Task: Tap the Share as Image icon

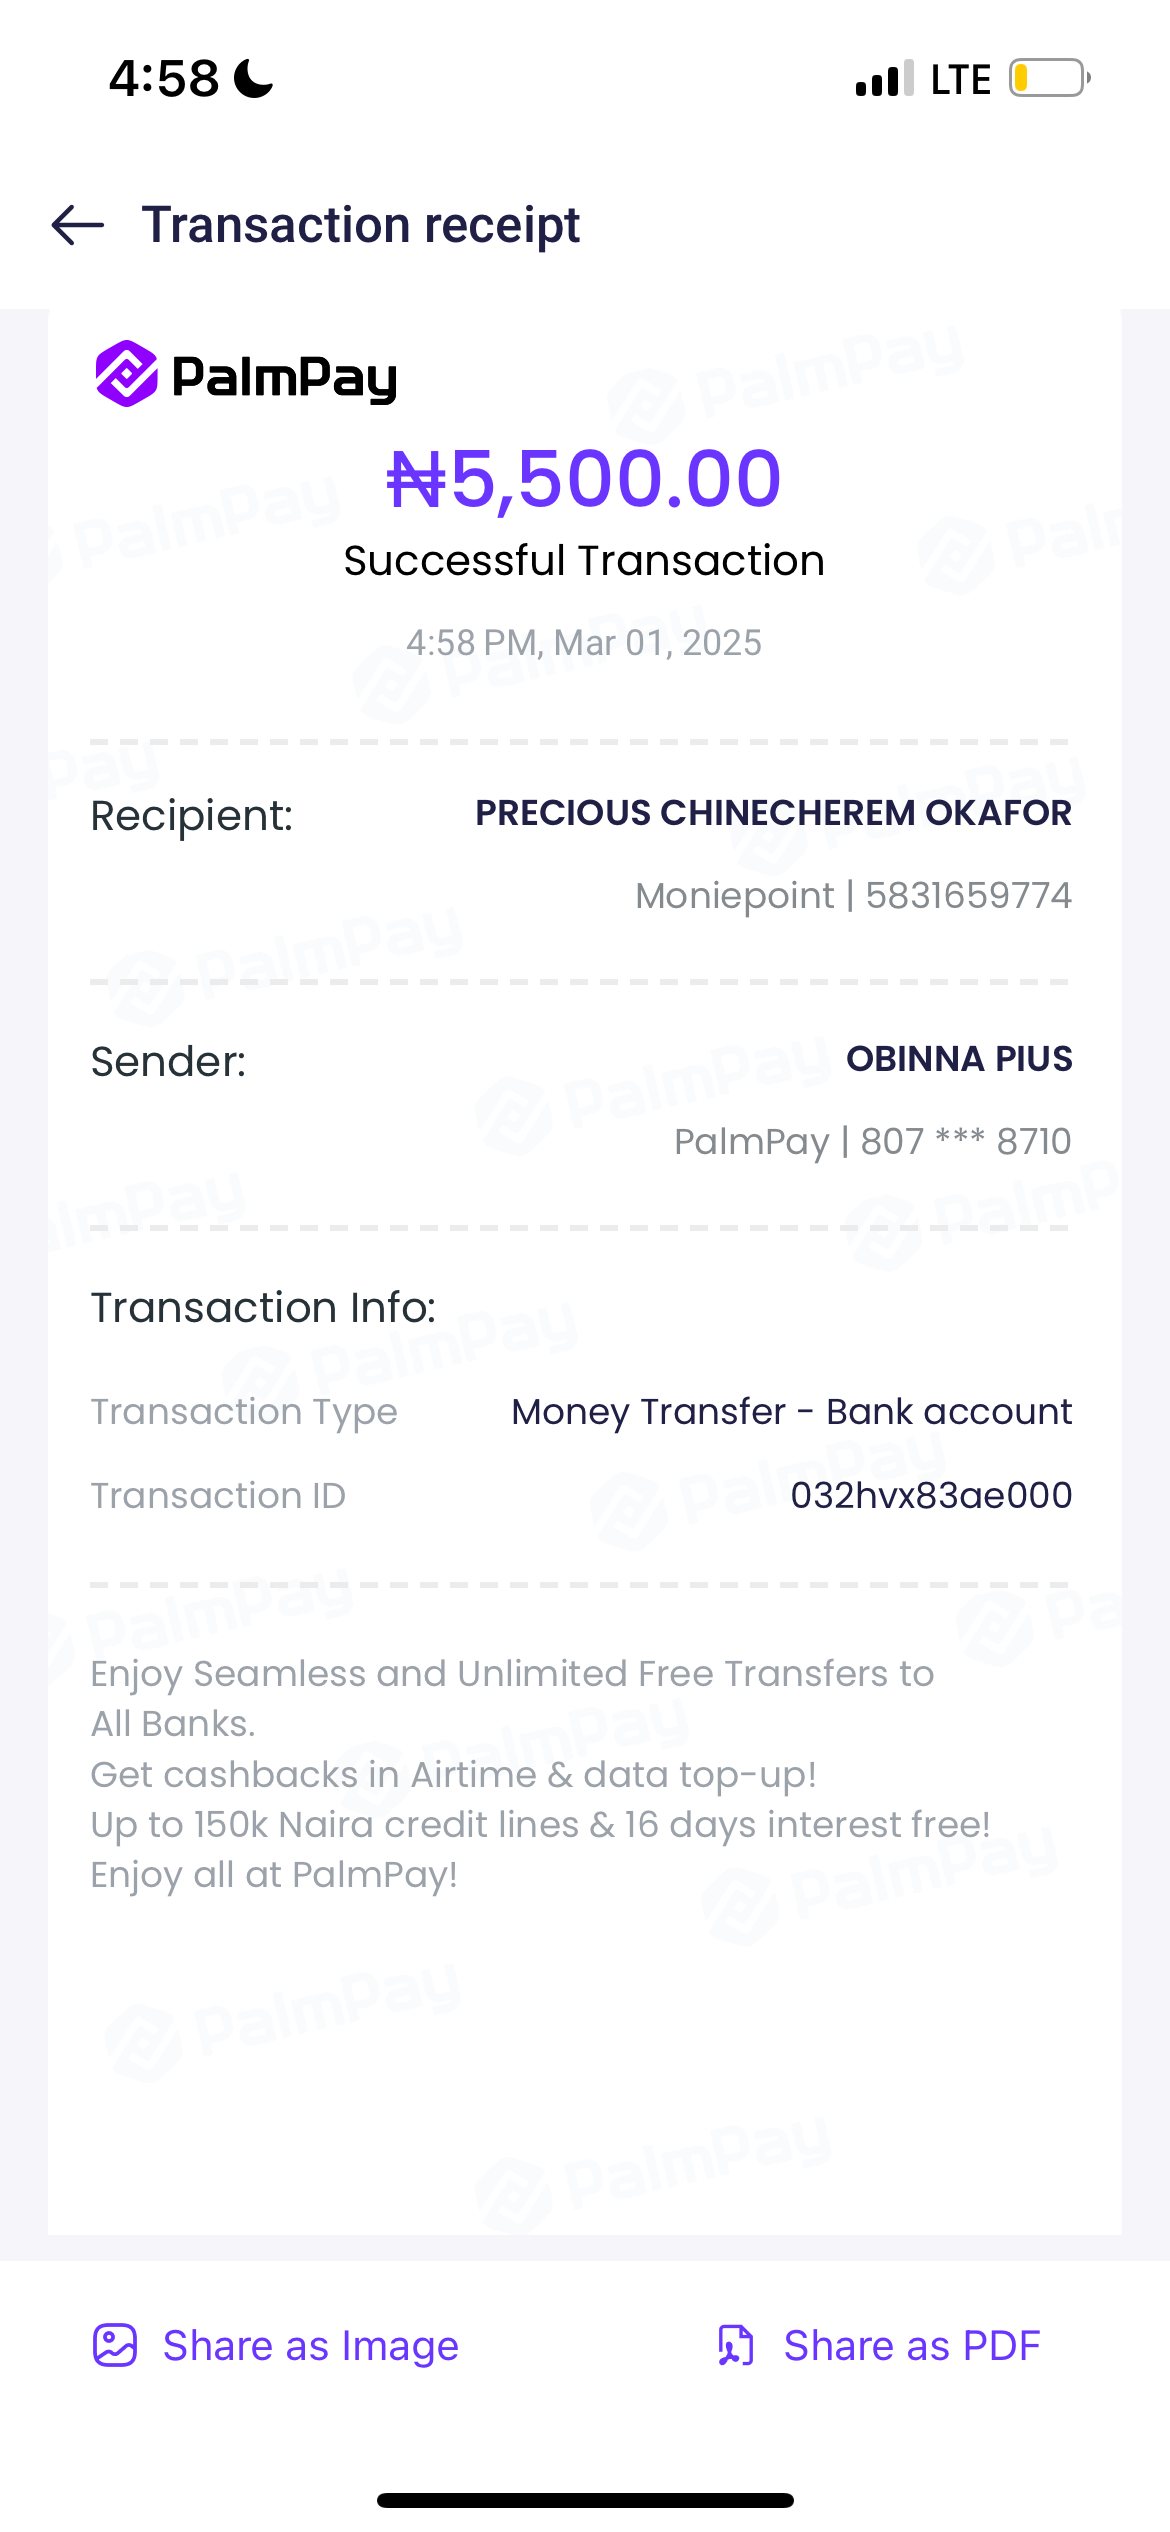Action: pos(115,2345)
